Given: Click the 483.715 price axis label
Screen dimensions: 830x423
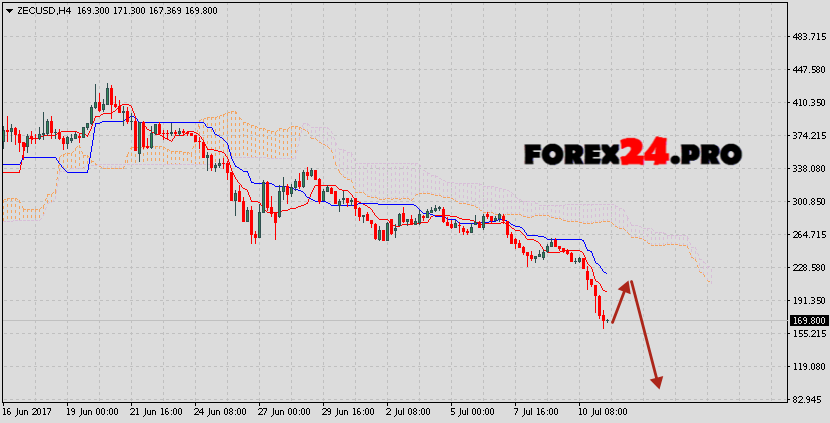Looking at the screenshot, I should (806, 37).
